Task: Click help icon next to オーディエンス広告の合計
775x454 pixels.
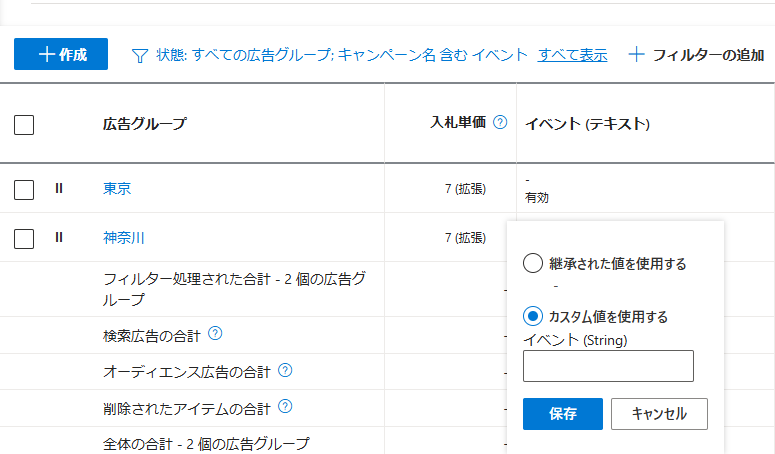Action: pyautogui.click(x=285, y=371)
